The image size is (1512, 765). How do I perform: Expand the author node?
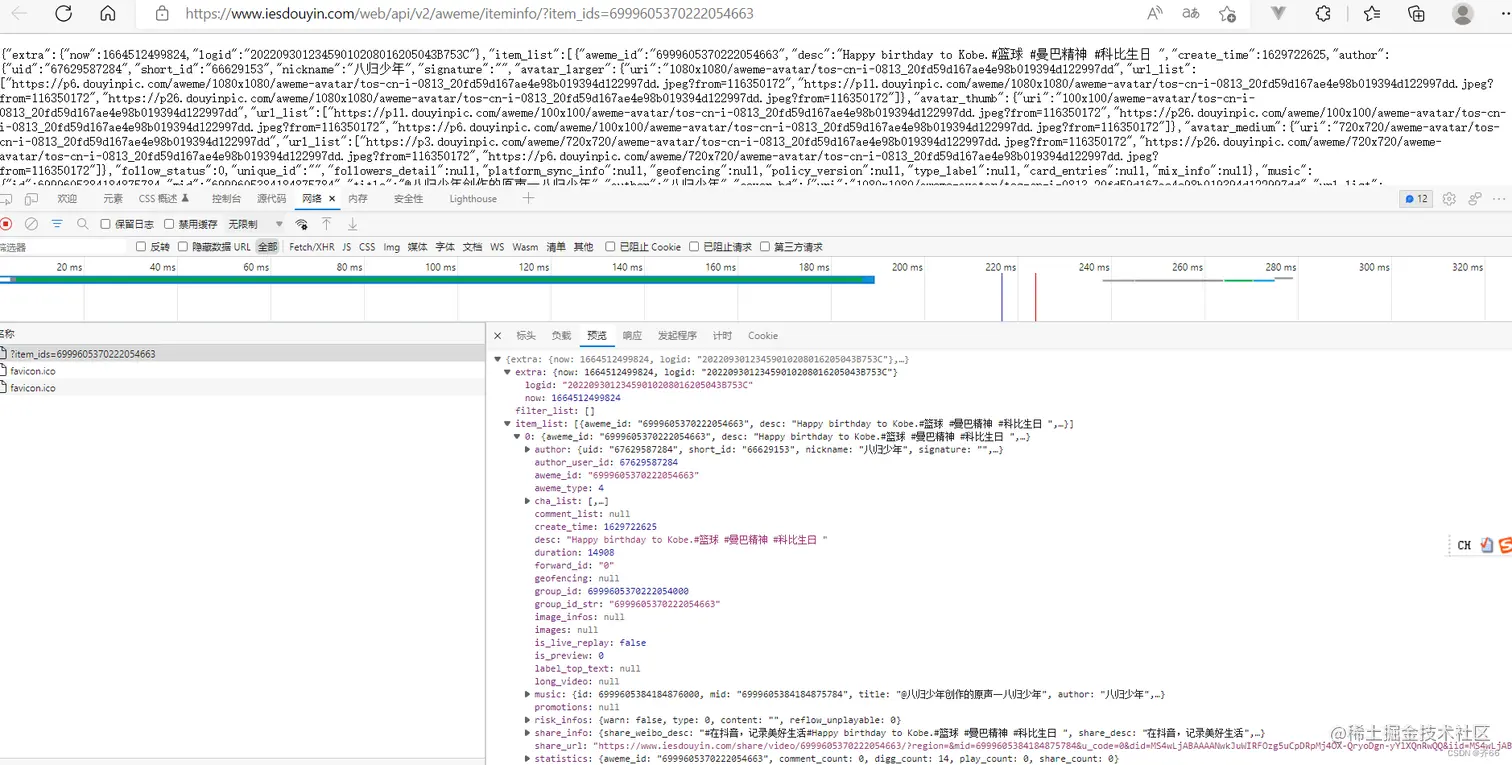pos(528,450)
